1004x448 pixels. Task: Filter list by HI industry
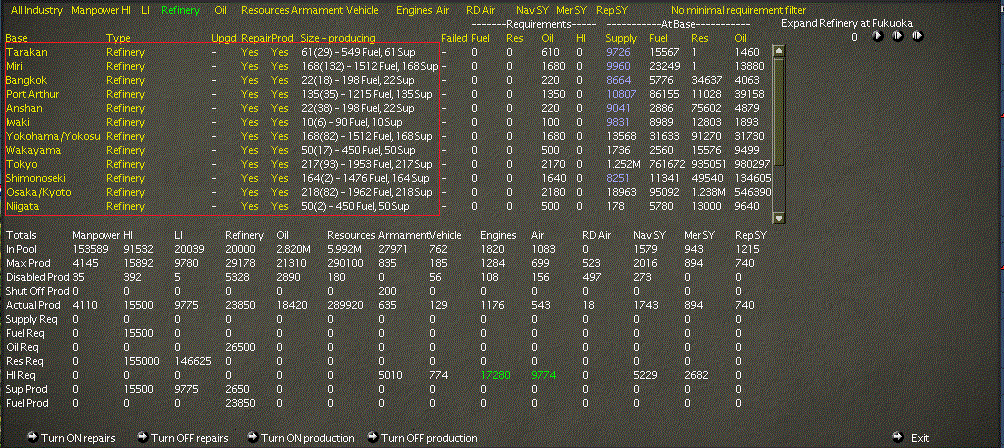click(126, 10)
